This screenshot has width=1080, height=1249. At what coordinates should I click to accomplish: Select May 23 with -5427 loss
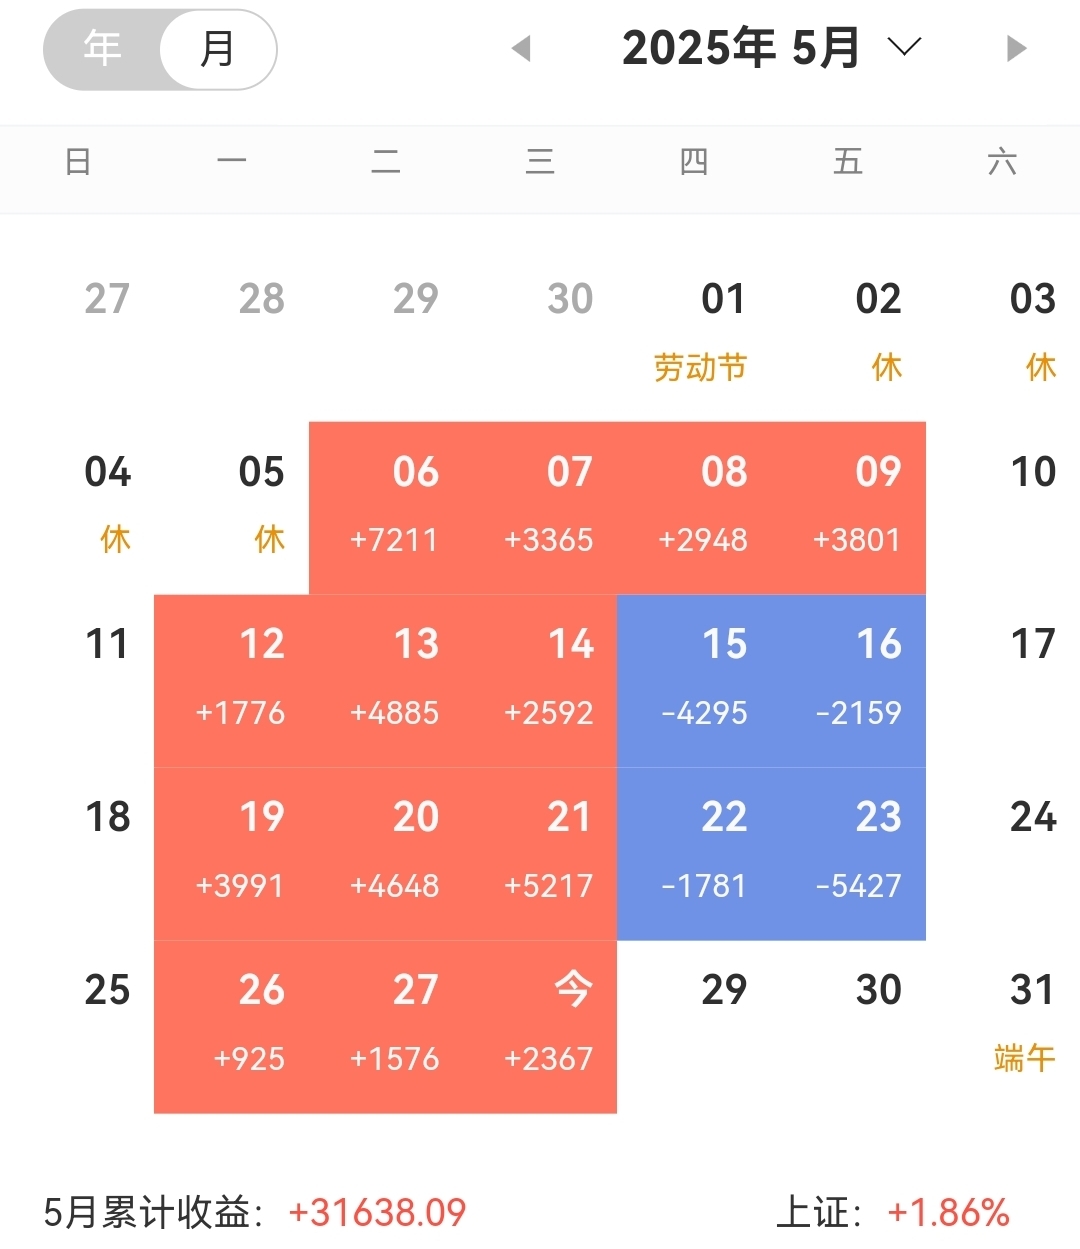coord(848,854)
